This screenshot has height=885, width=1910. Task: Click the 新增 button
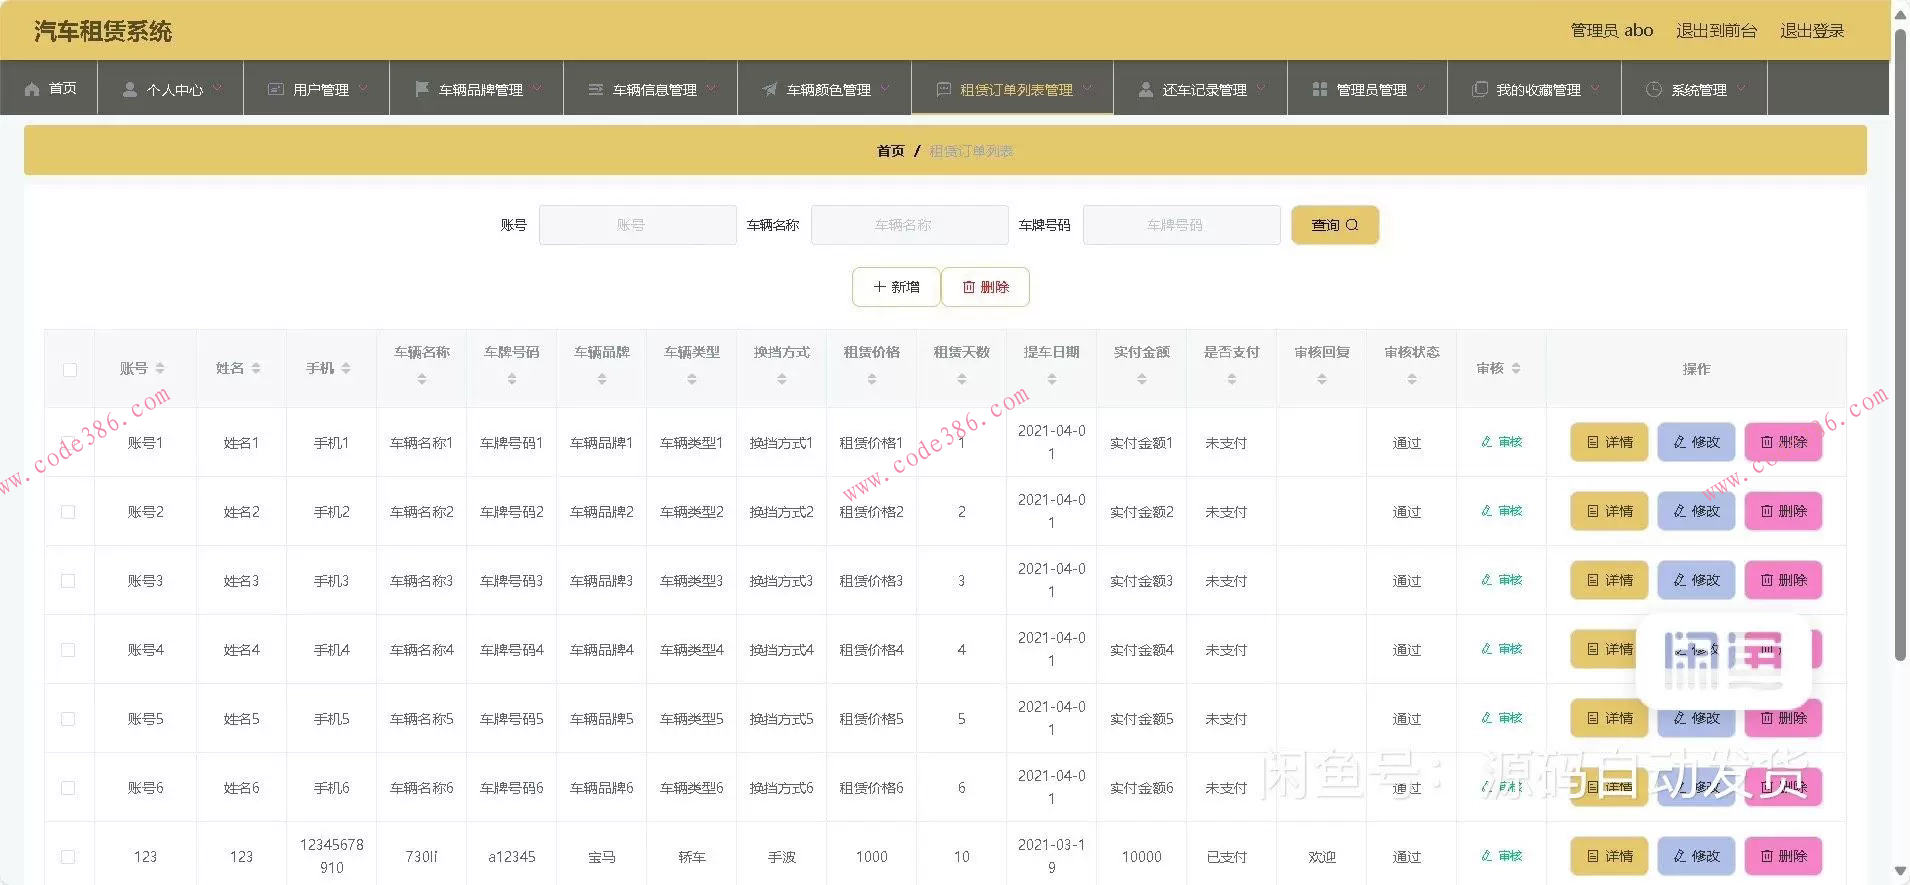click(896, 287)
